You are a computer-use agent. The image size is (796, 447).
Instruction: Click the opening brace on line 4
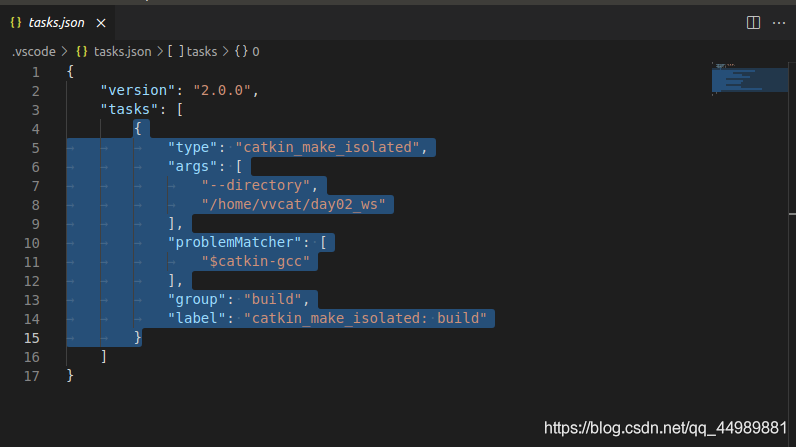click(x=138, y=128)
